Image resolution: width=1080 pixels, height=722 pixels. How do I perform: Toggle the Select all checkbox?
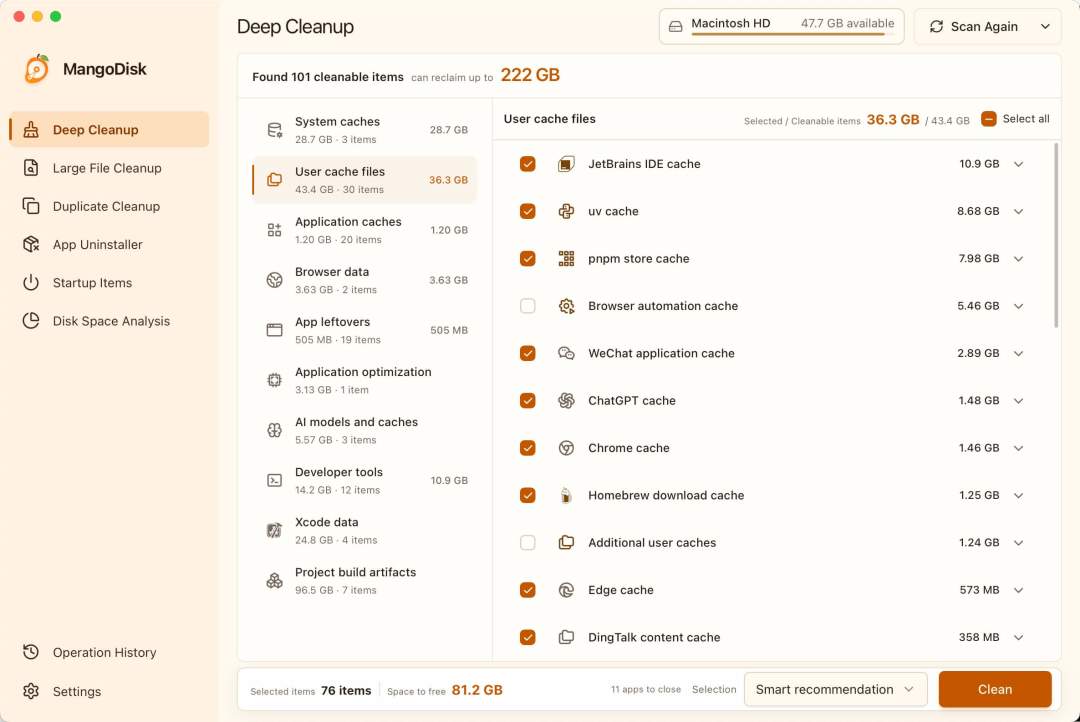click(988, 119)
